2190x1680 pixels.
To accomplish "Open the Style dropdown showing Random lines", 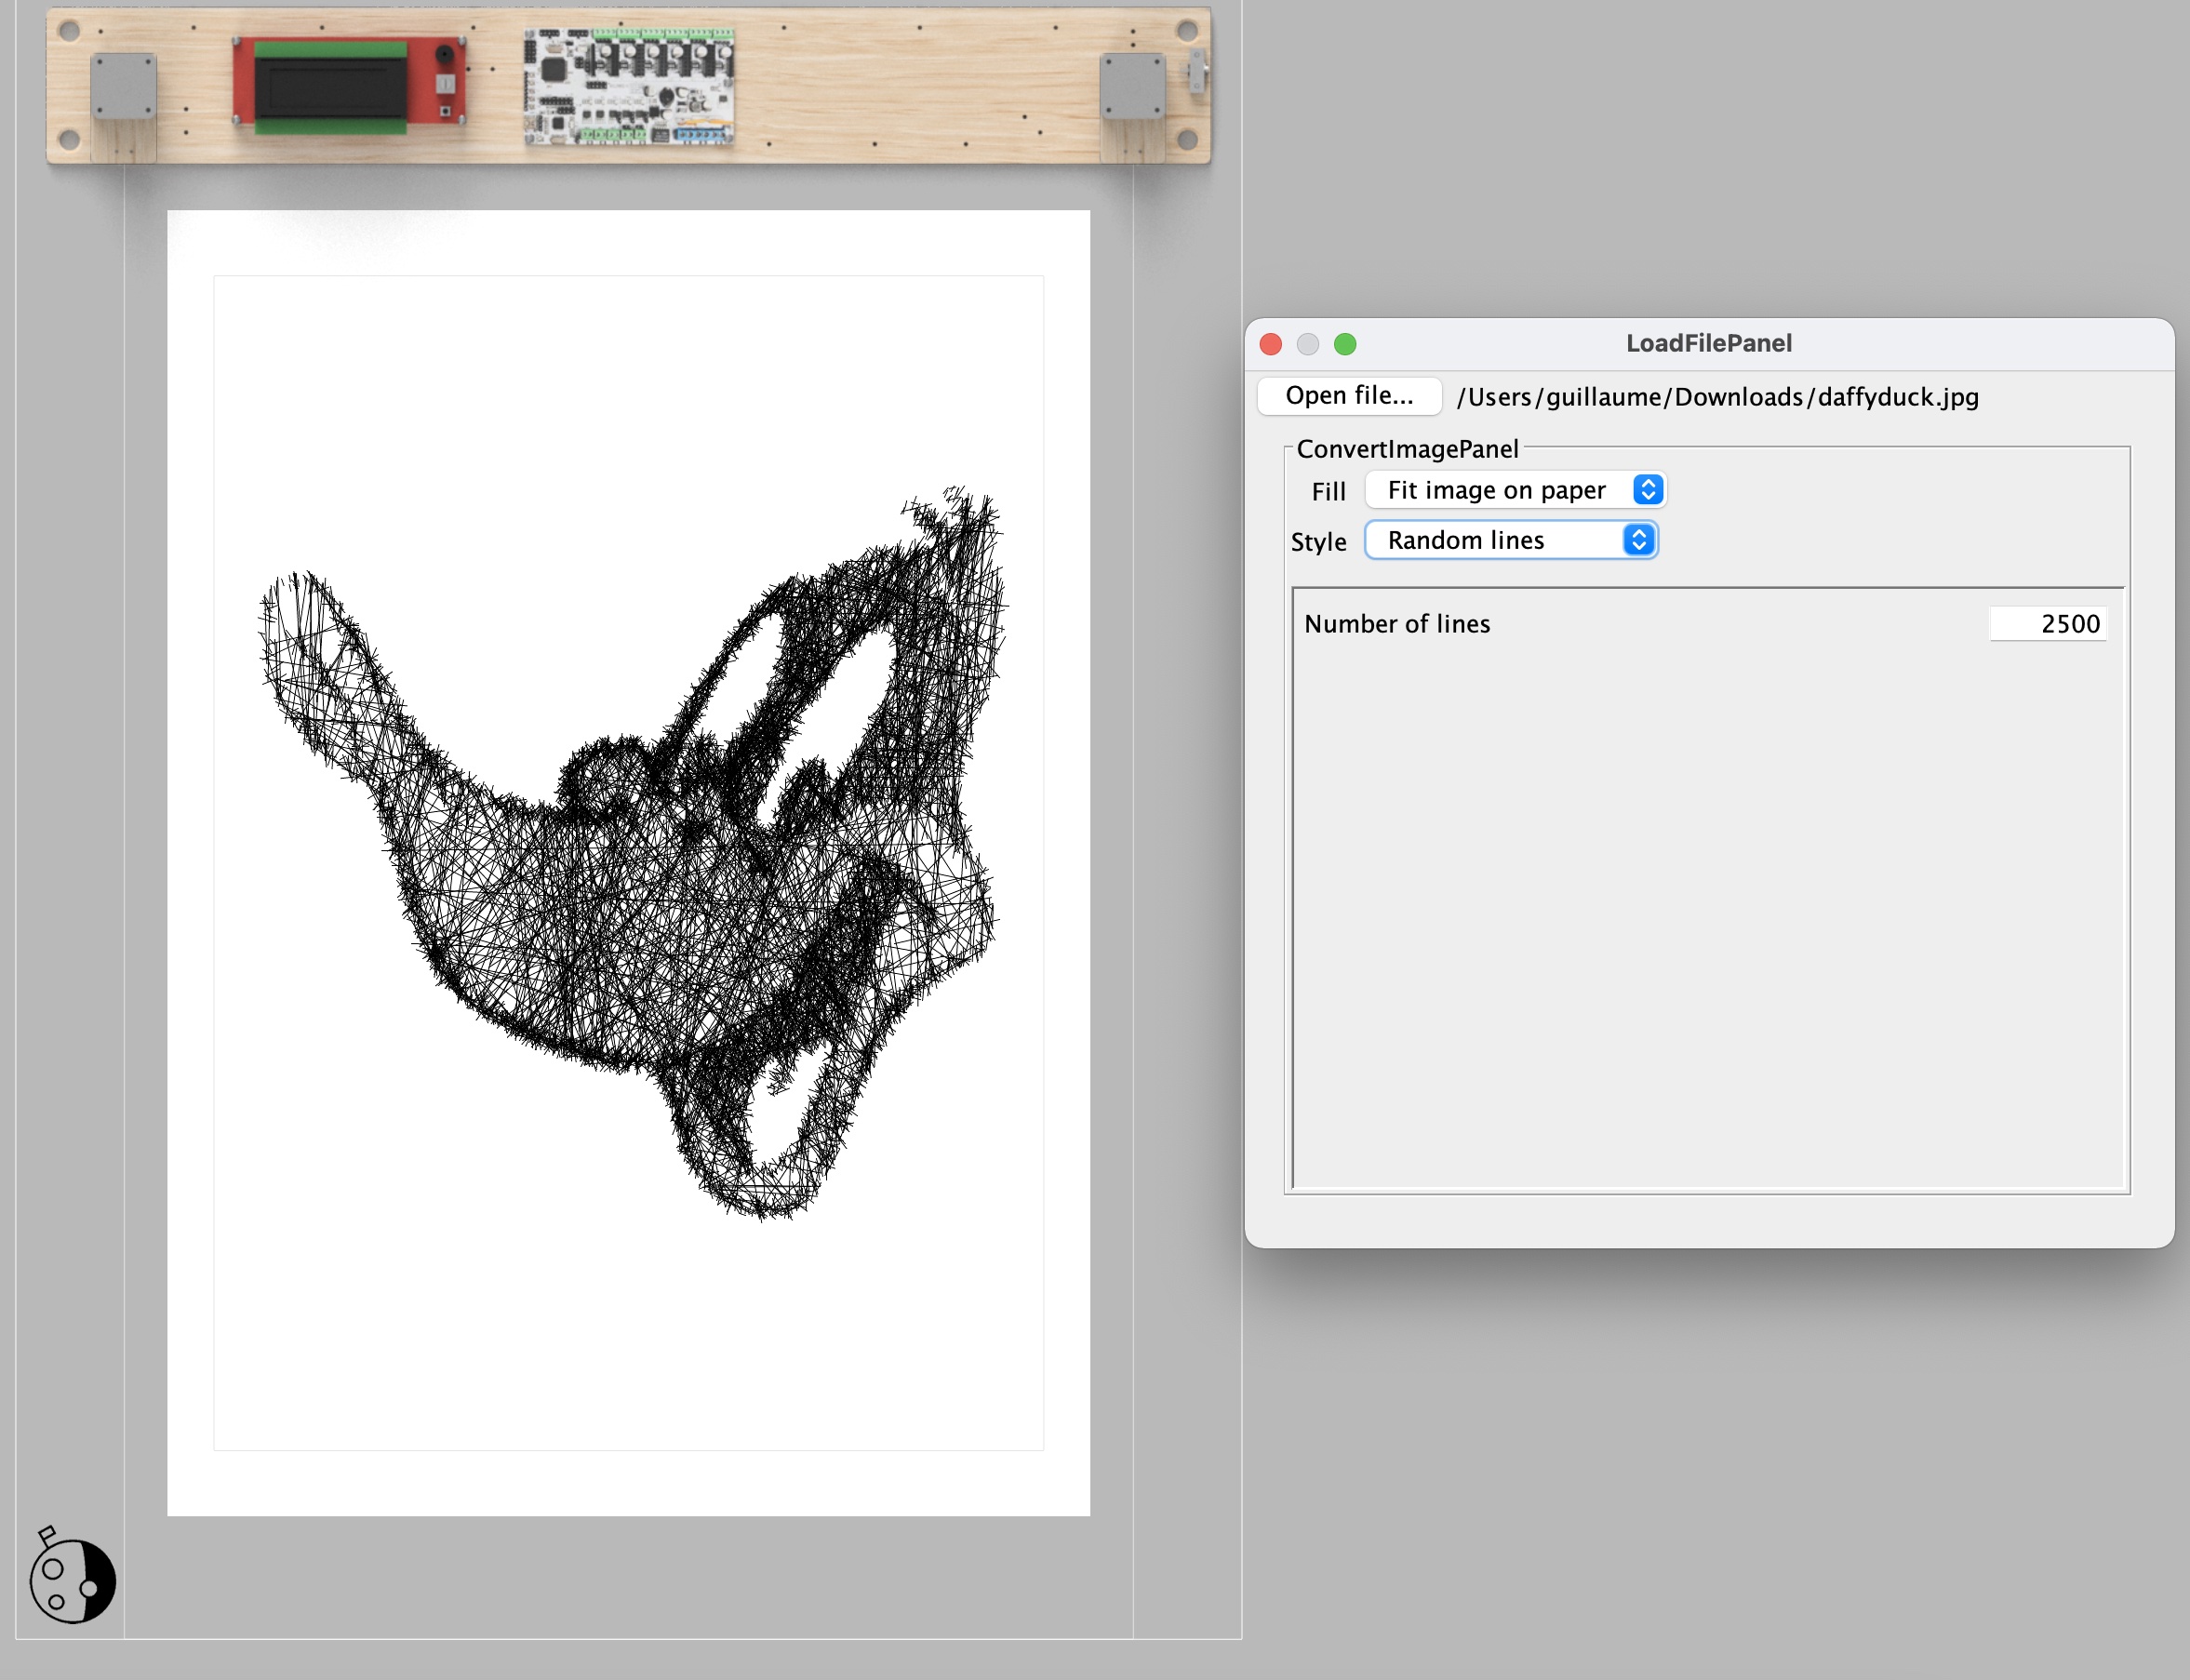I will point(1511,540).
